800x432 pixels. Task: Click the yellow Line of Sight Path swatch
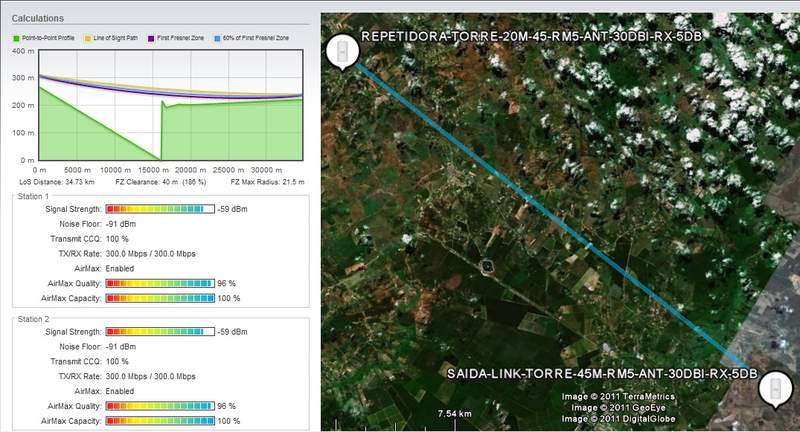pos(88,38)
